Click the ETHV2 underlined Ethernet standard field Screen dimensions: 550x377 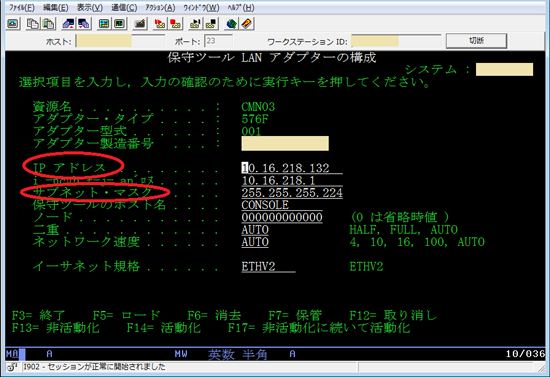[268, 267]
